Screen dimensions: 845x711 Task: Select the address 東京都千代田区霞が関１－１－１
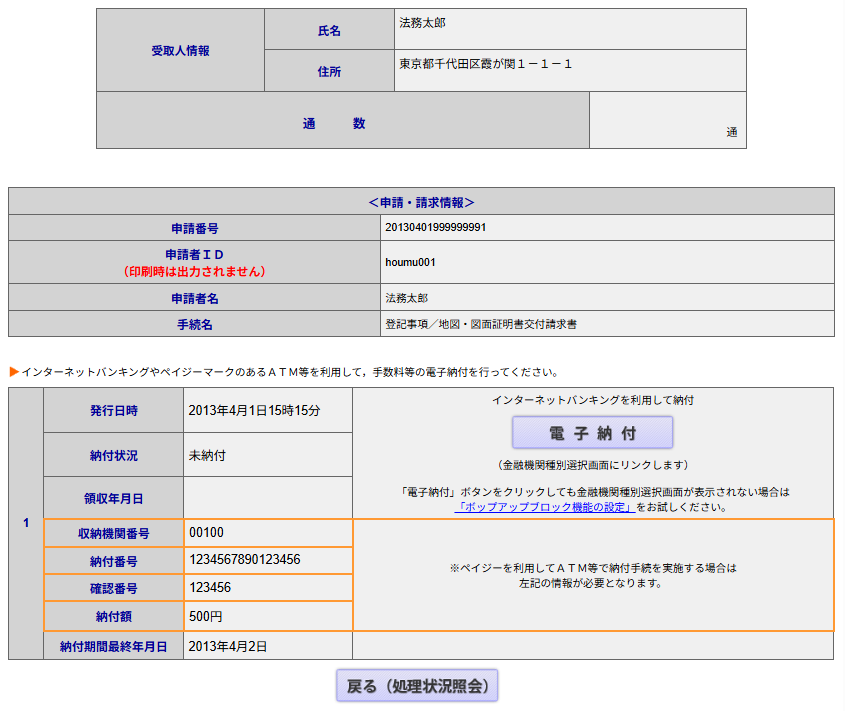click(x=485, y=64)
